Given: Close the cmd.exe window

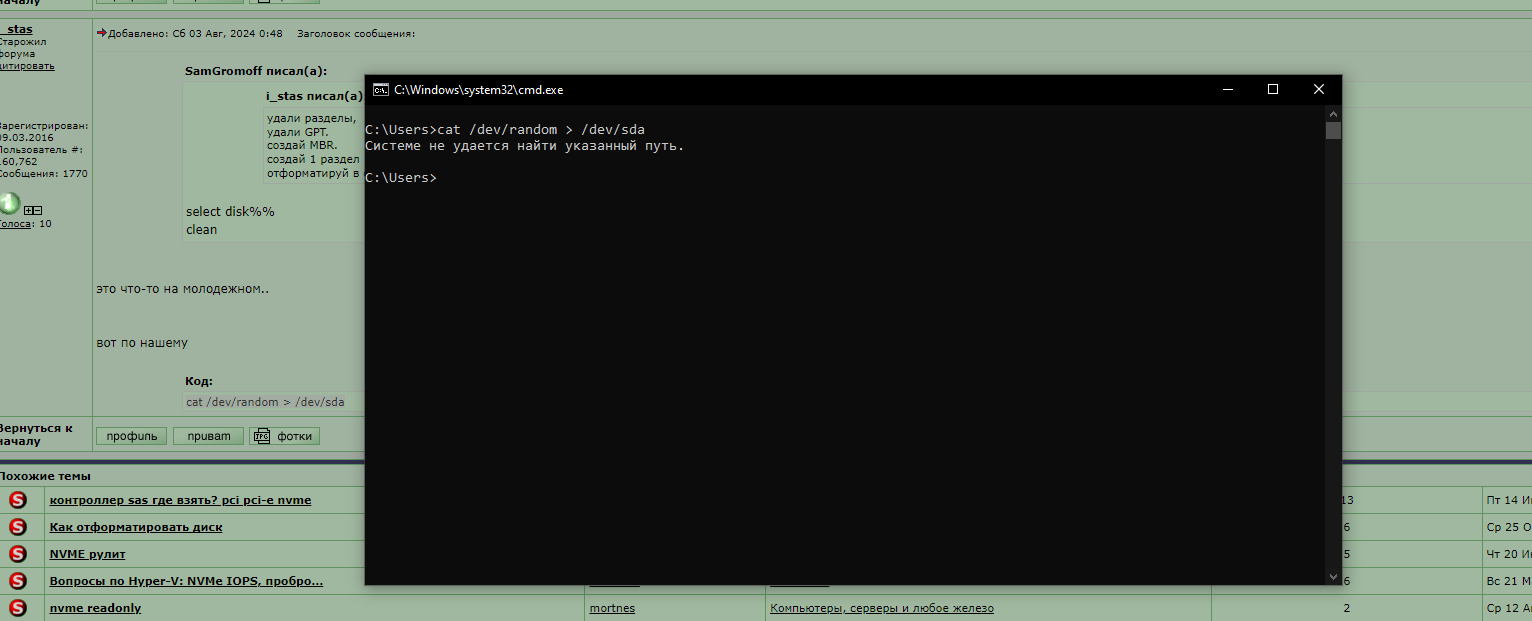Looking at the screenshot, I should (x=1319, y=89).
